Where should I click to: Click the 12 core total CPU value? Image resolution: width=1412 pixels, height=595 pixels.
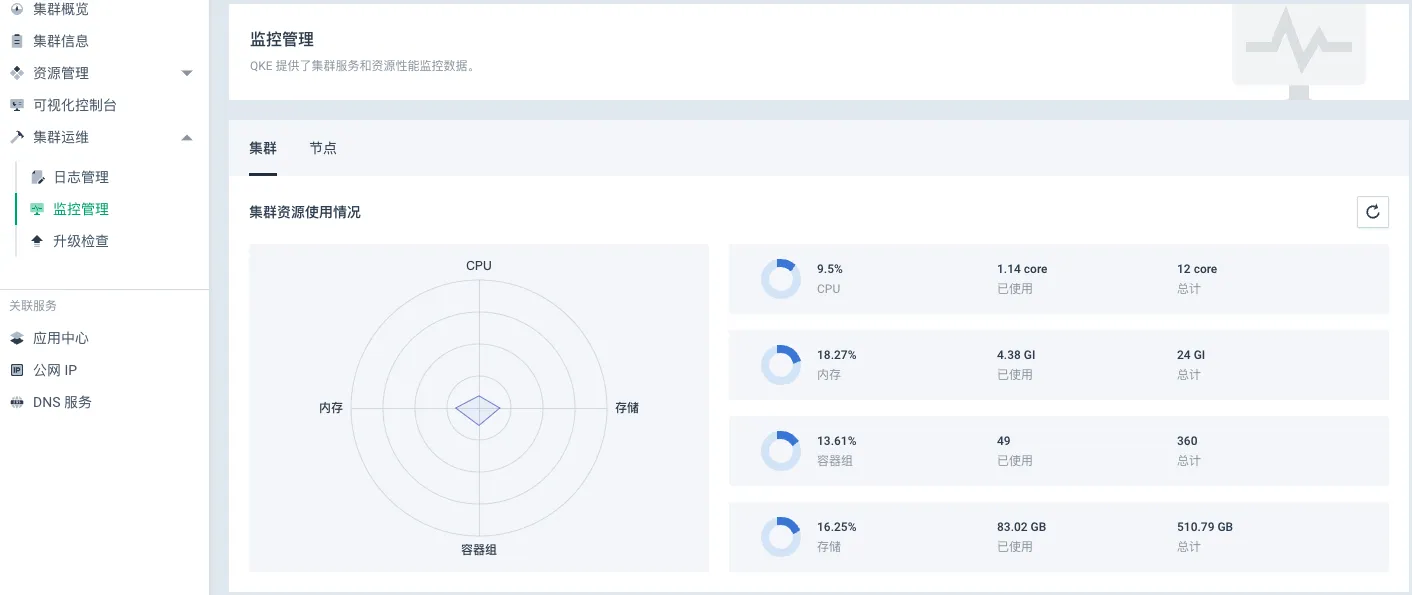(x=1196, y=268)
